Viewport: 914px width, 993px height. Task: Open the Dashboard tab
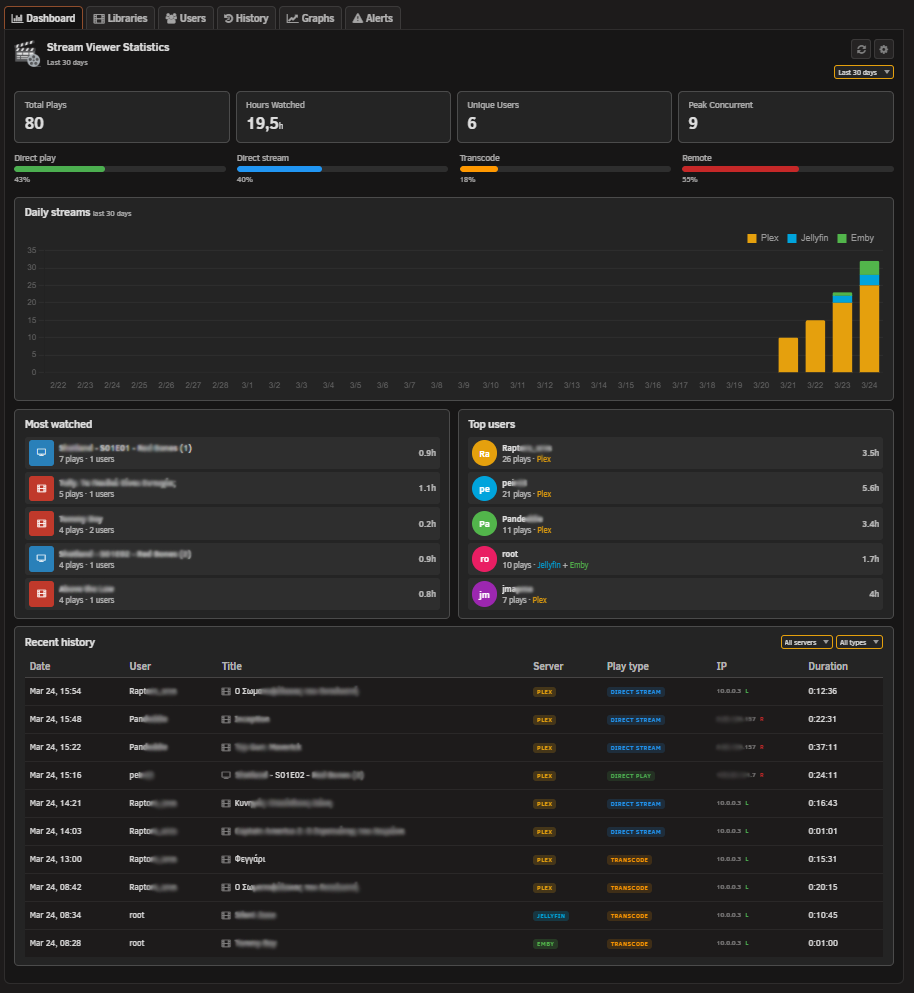tap(44, 18)
